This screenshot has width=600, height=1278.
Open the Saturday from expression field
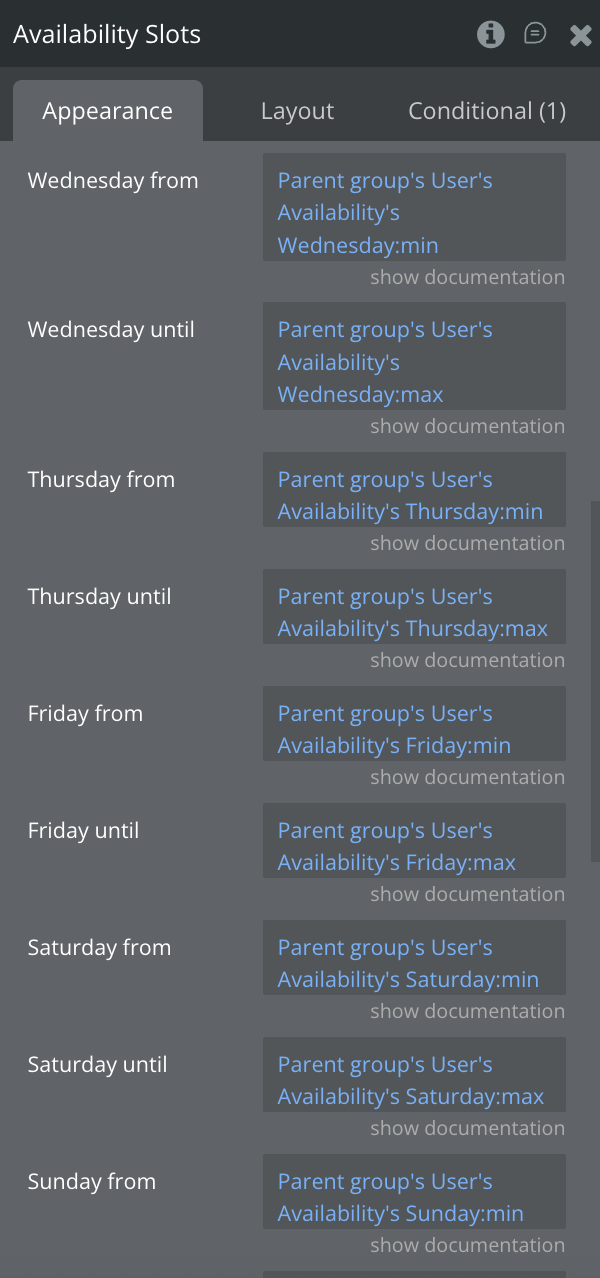pyautogui.click(x=414, y=963)
